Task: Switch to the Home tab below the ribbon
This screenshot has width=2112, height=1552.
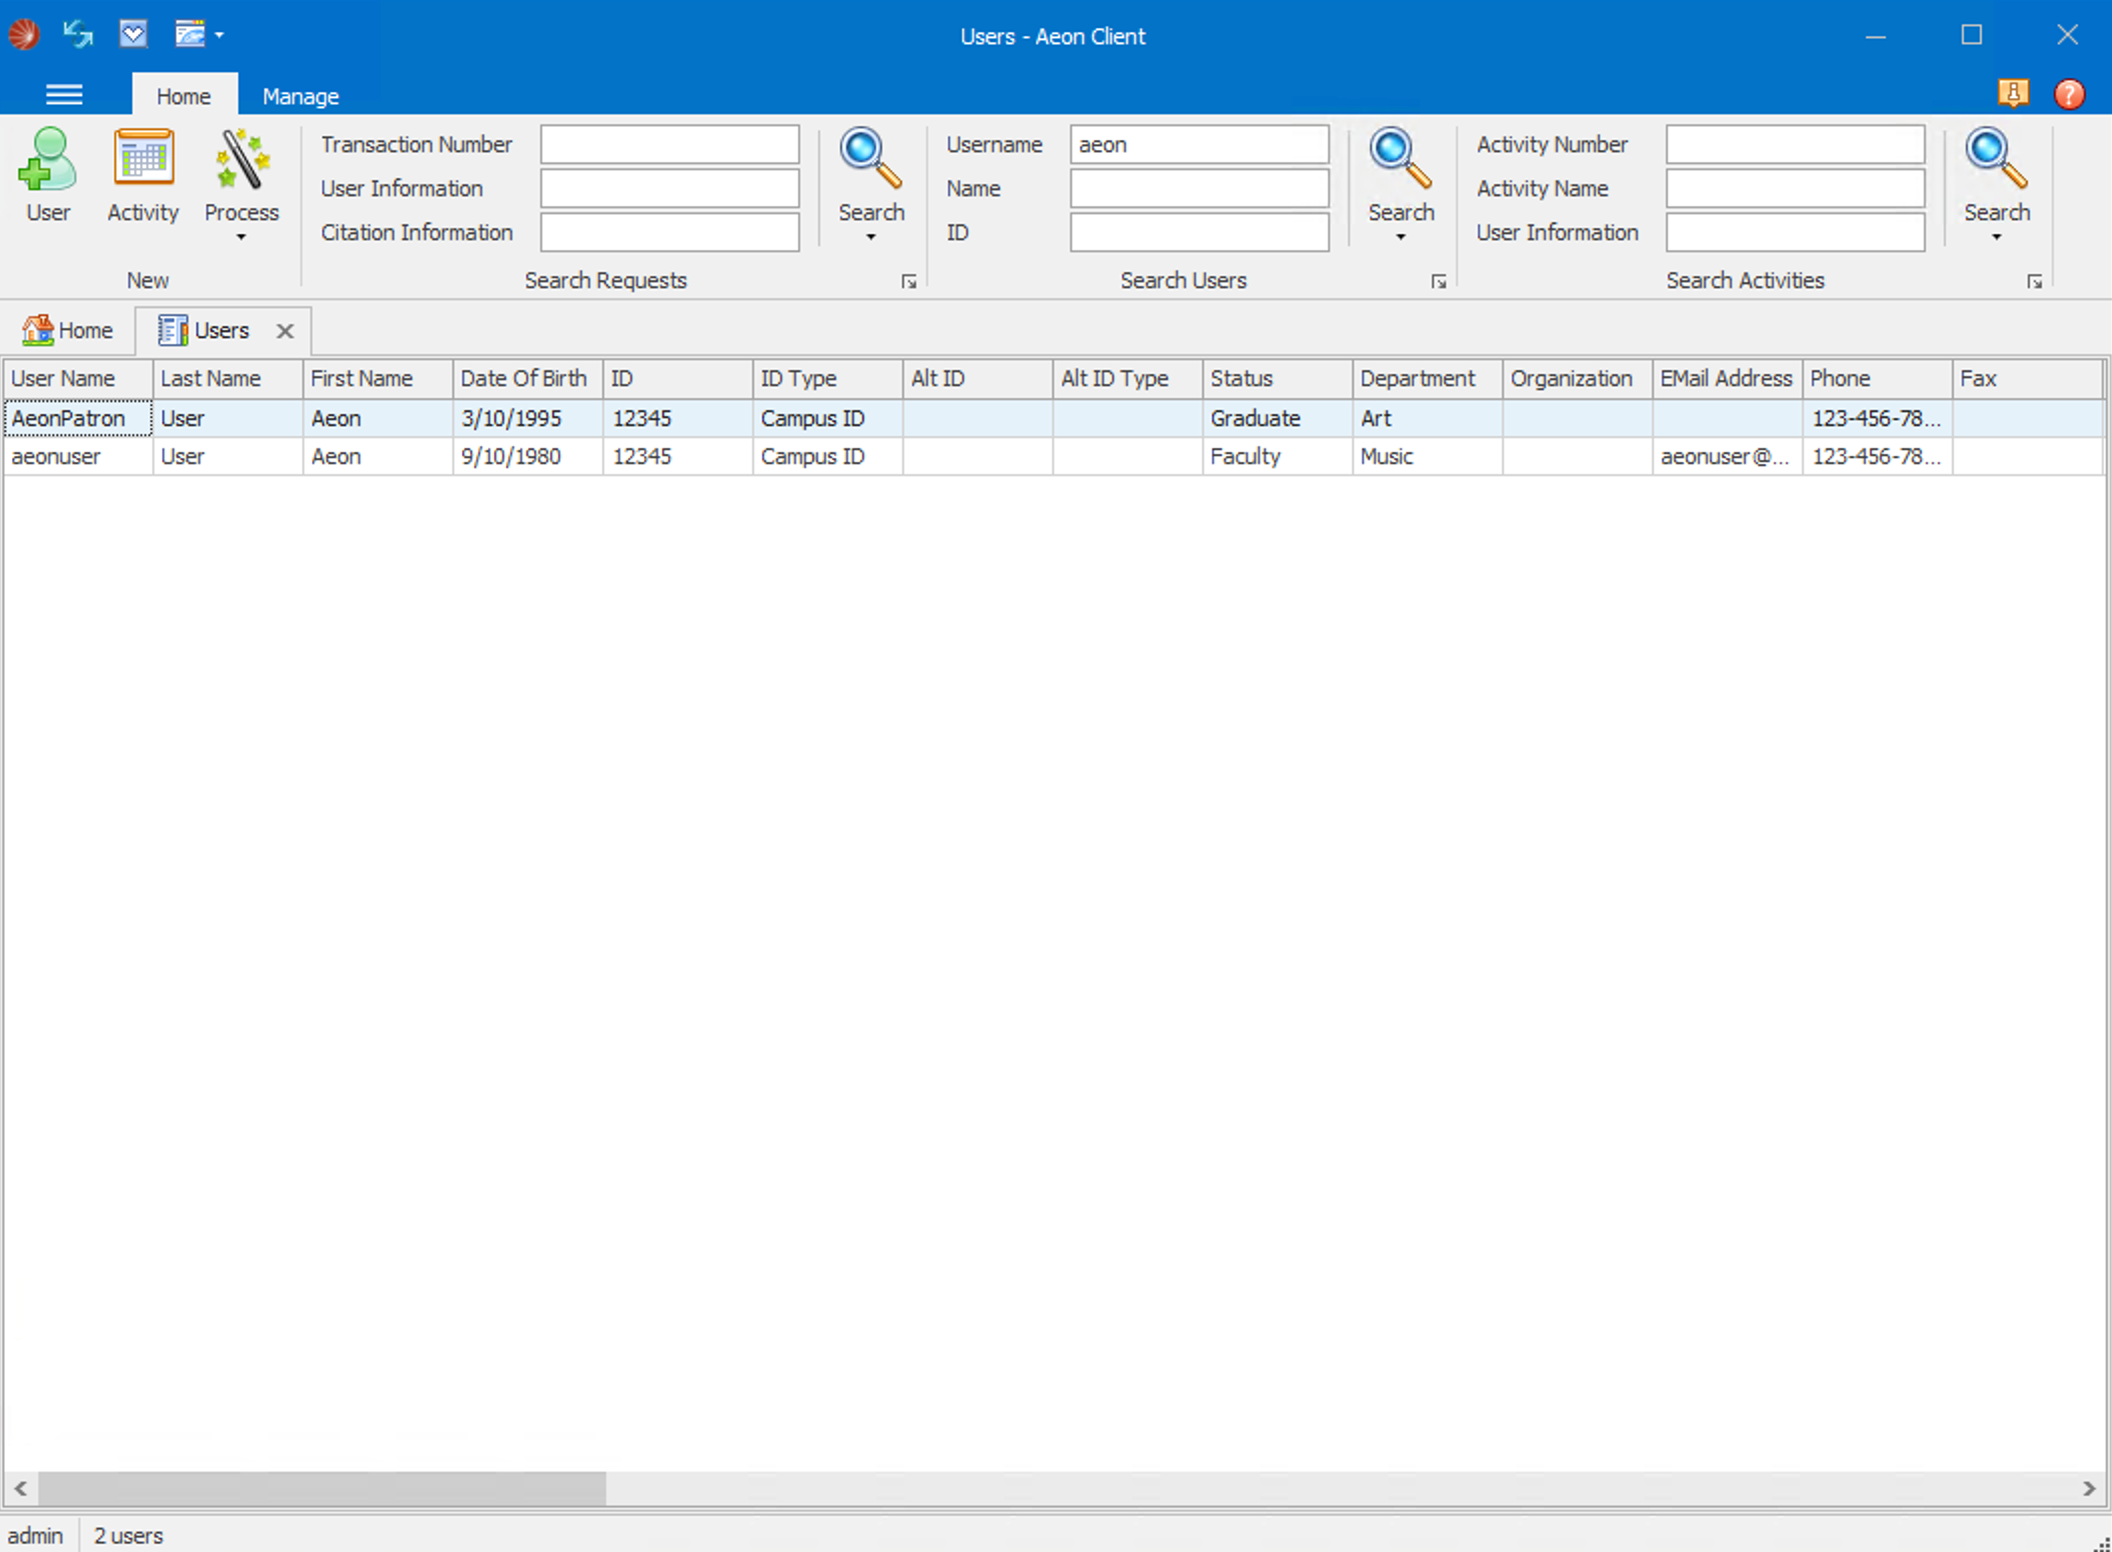Action: (x=67, y=330)
